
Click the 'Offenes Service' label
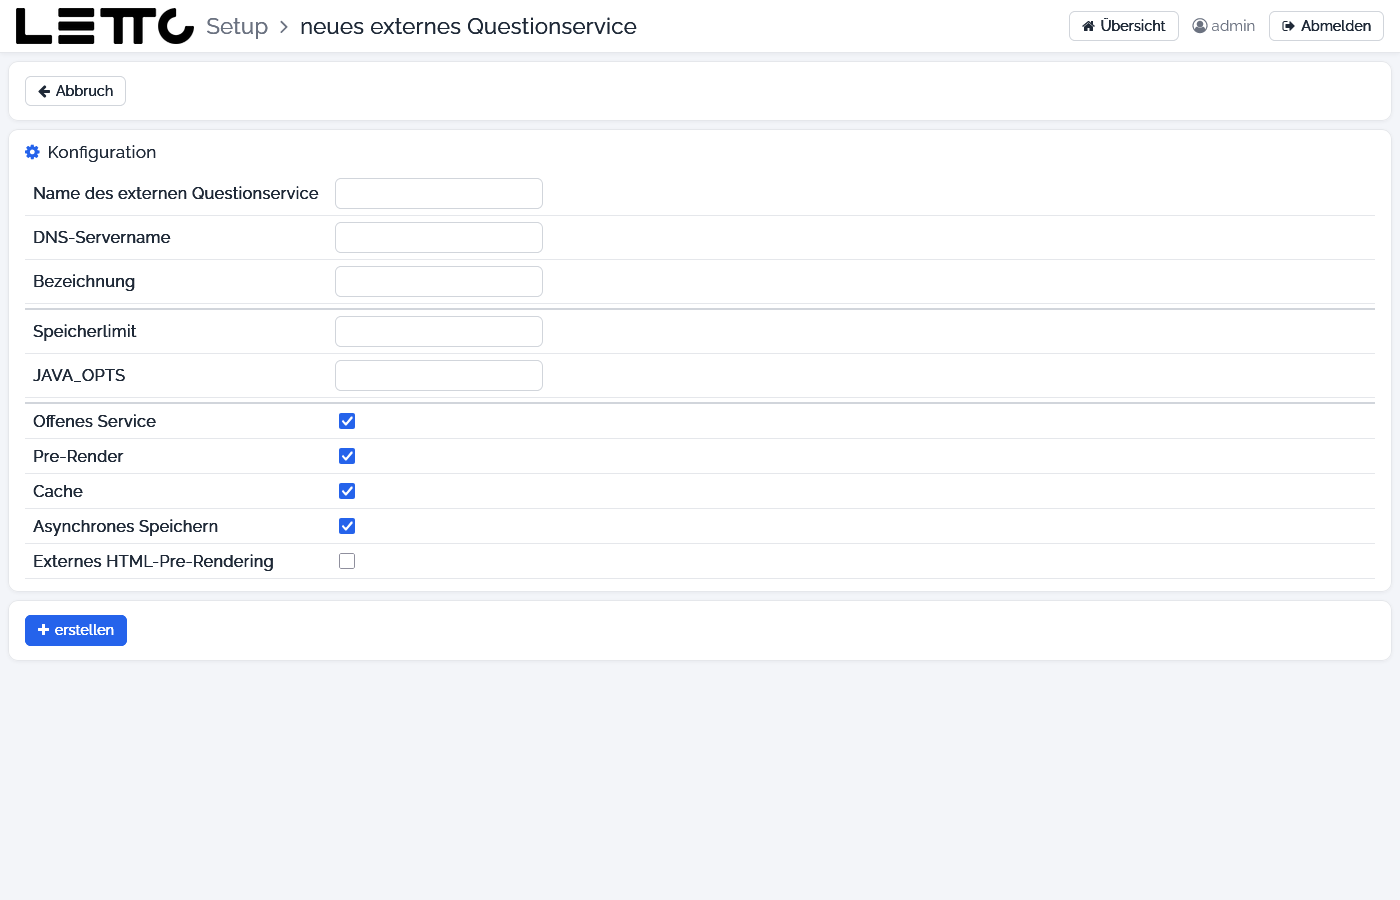94,421
